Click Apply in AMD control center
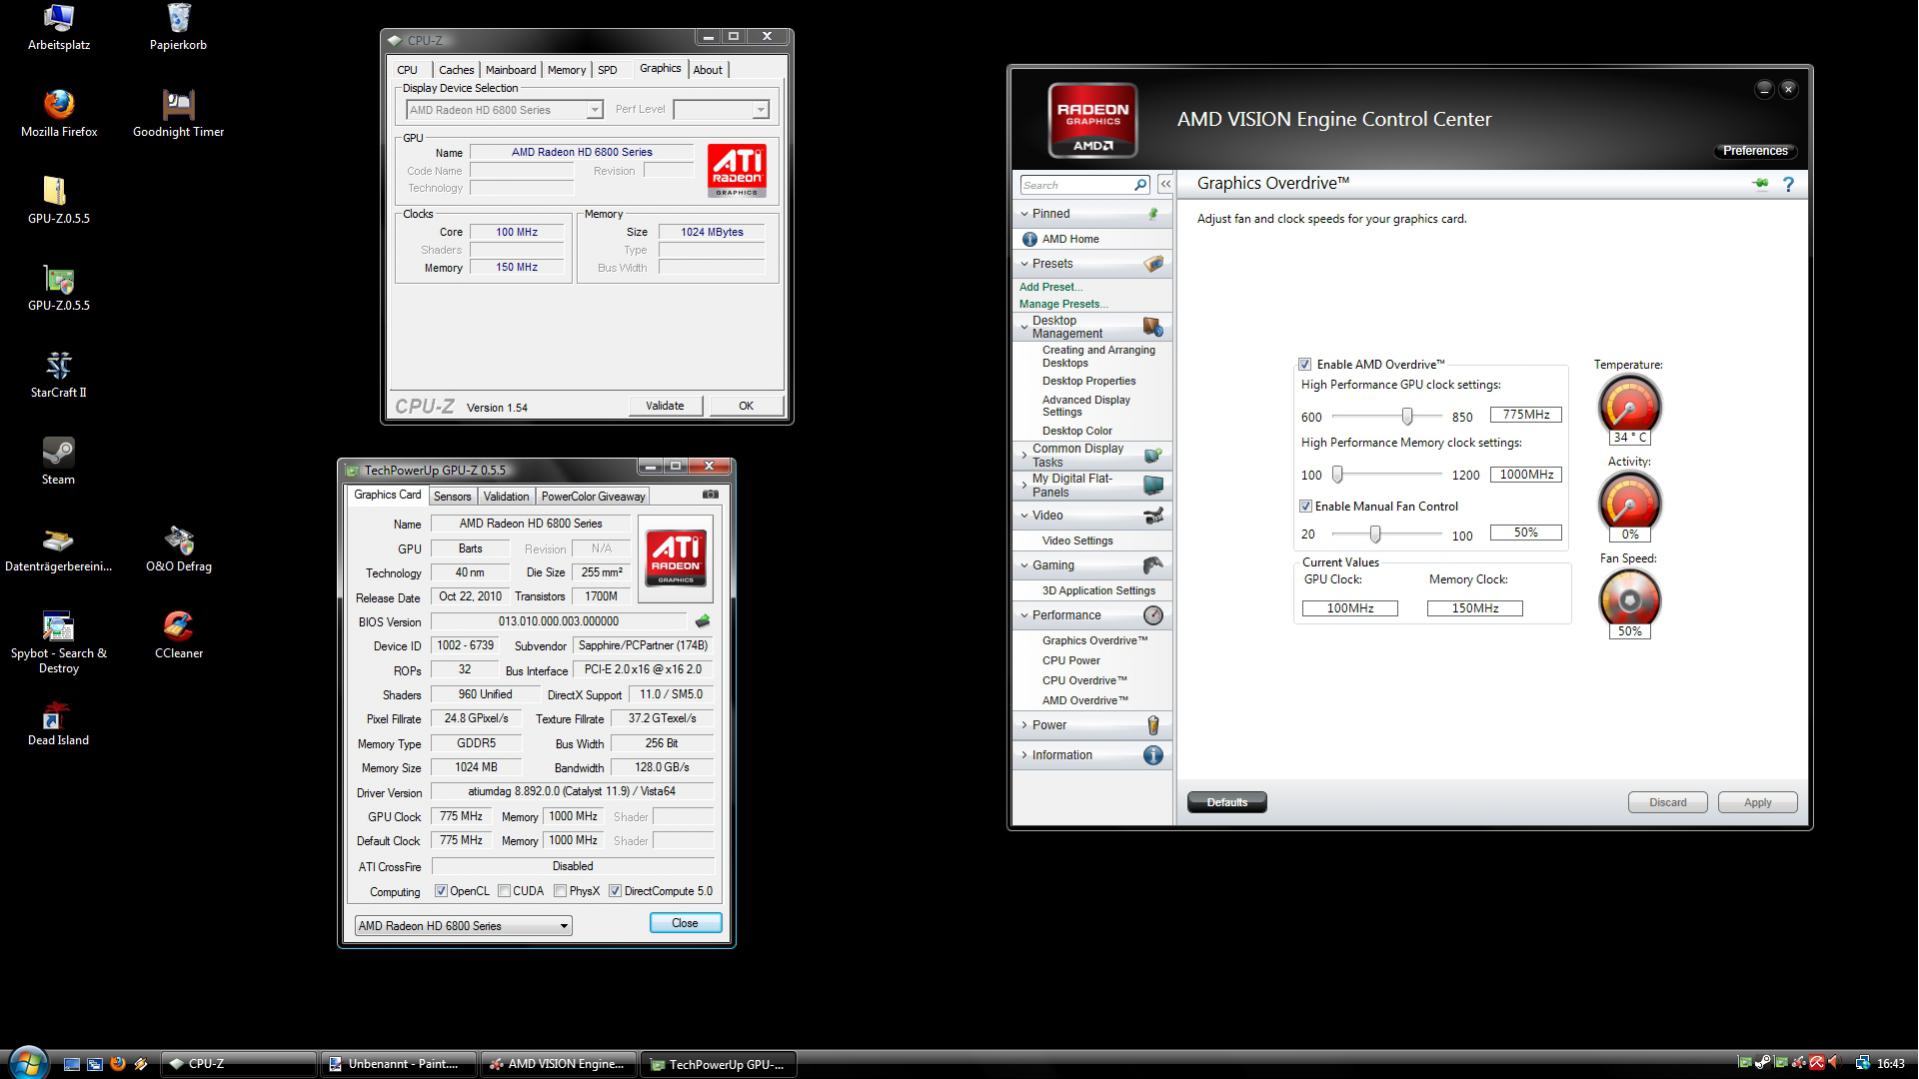This screenshot has width=1919, height=1079. [x=1757, y=802]
